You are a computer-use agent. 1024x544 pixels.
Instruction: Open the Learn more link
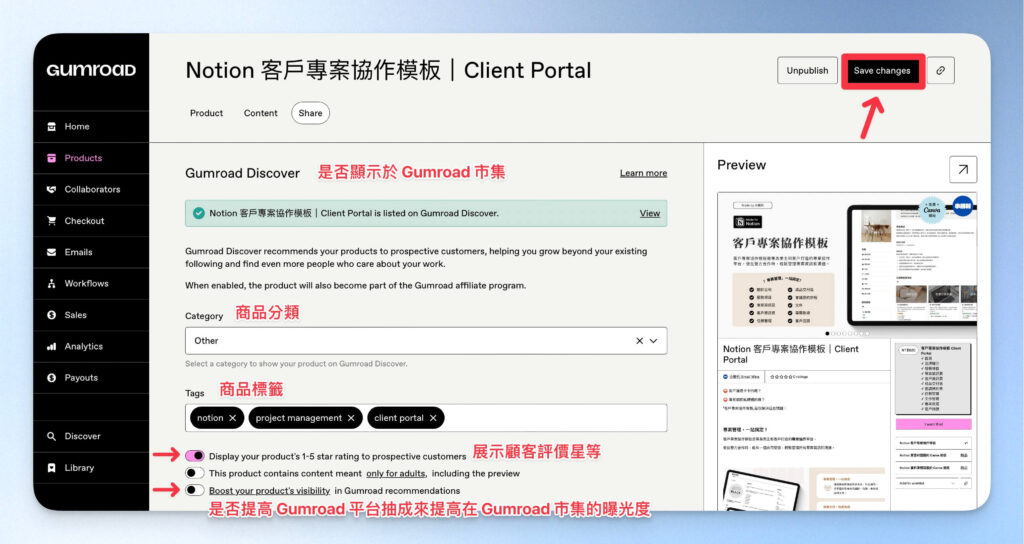[643, 173]
